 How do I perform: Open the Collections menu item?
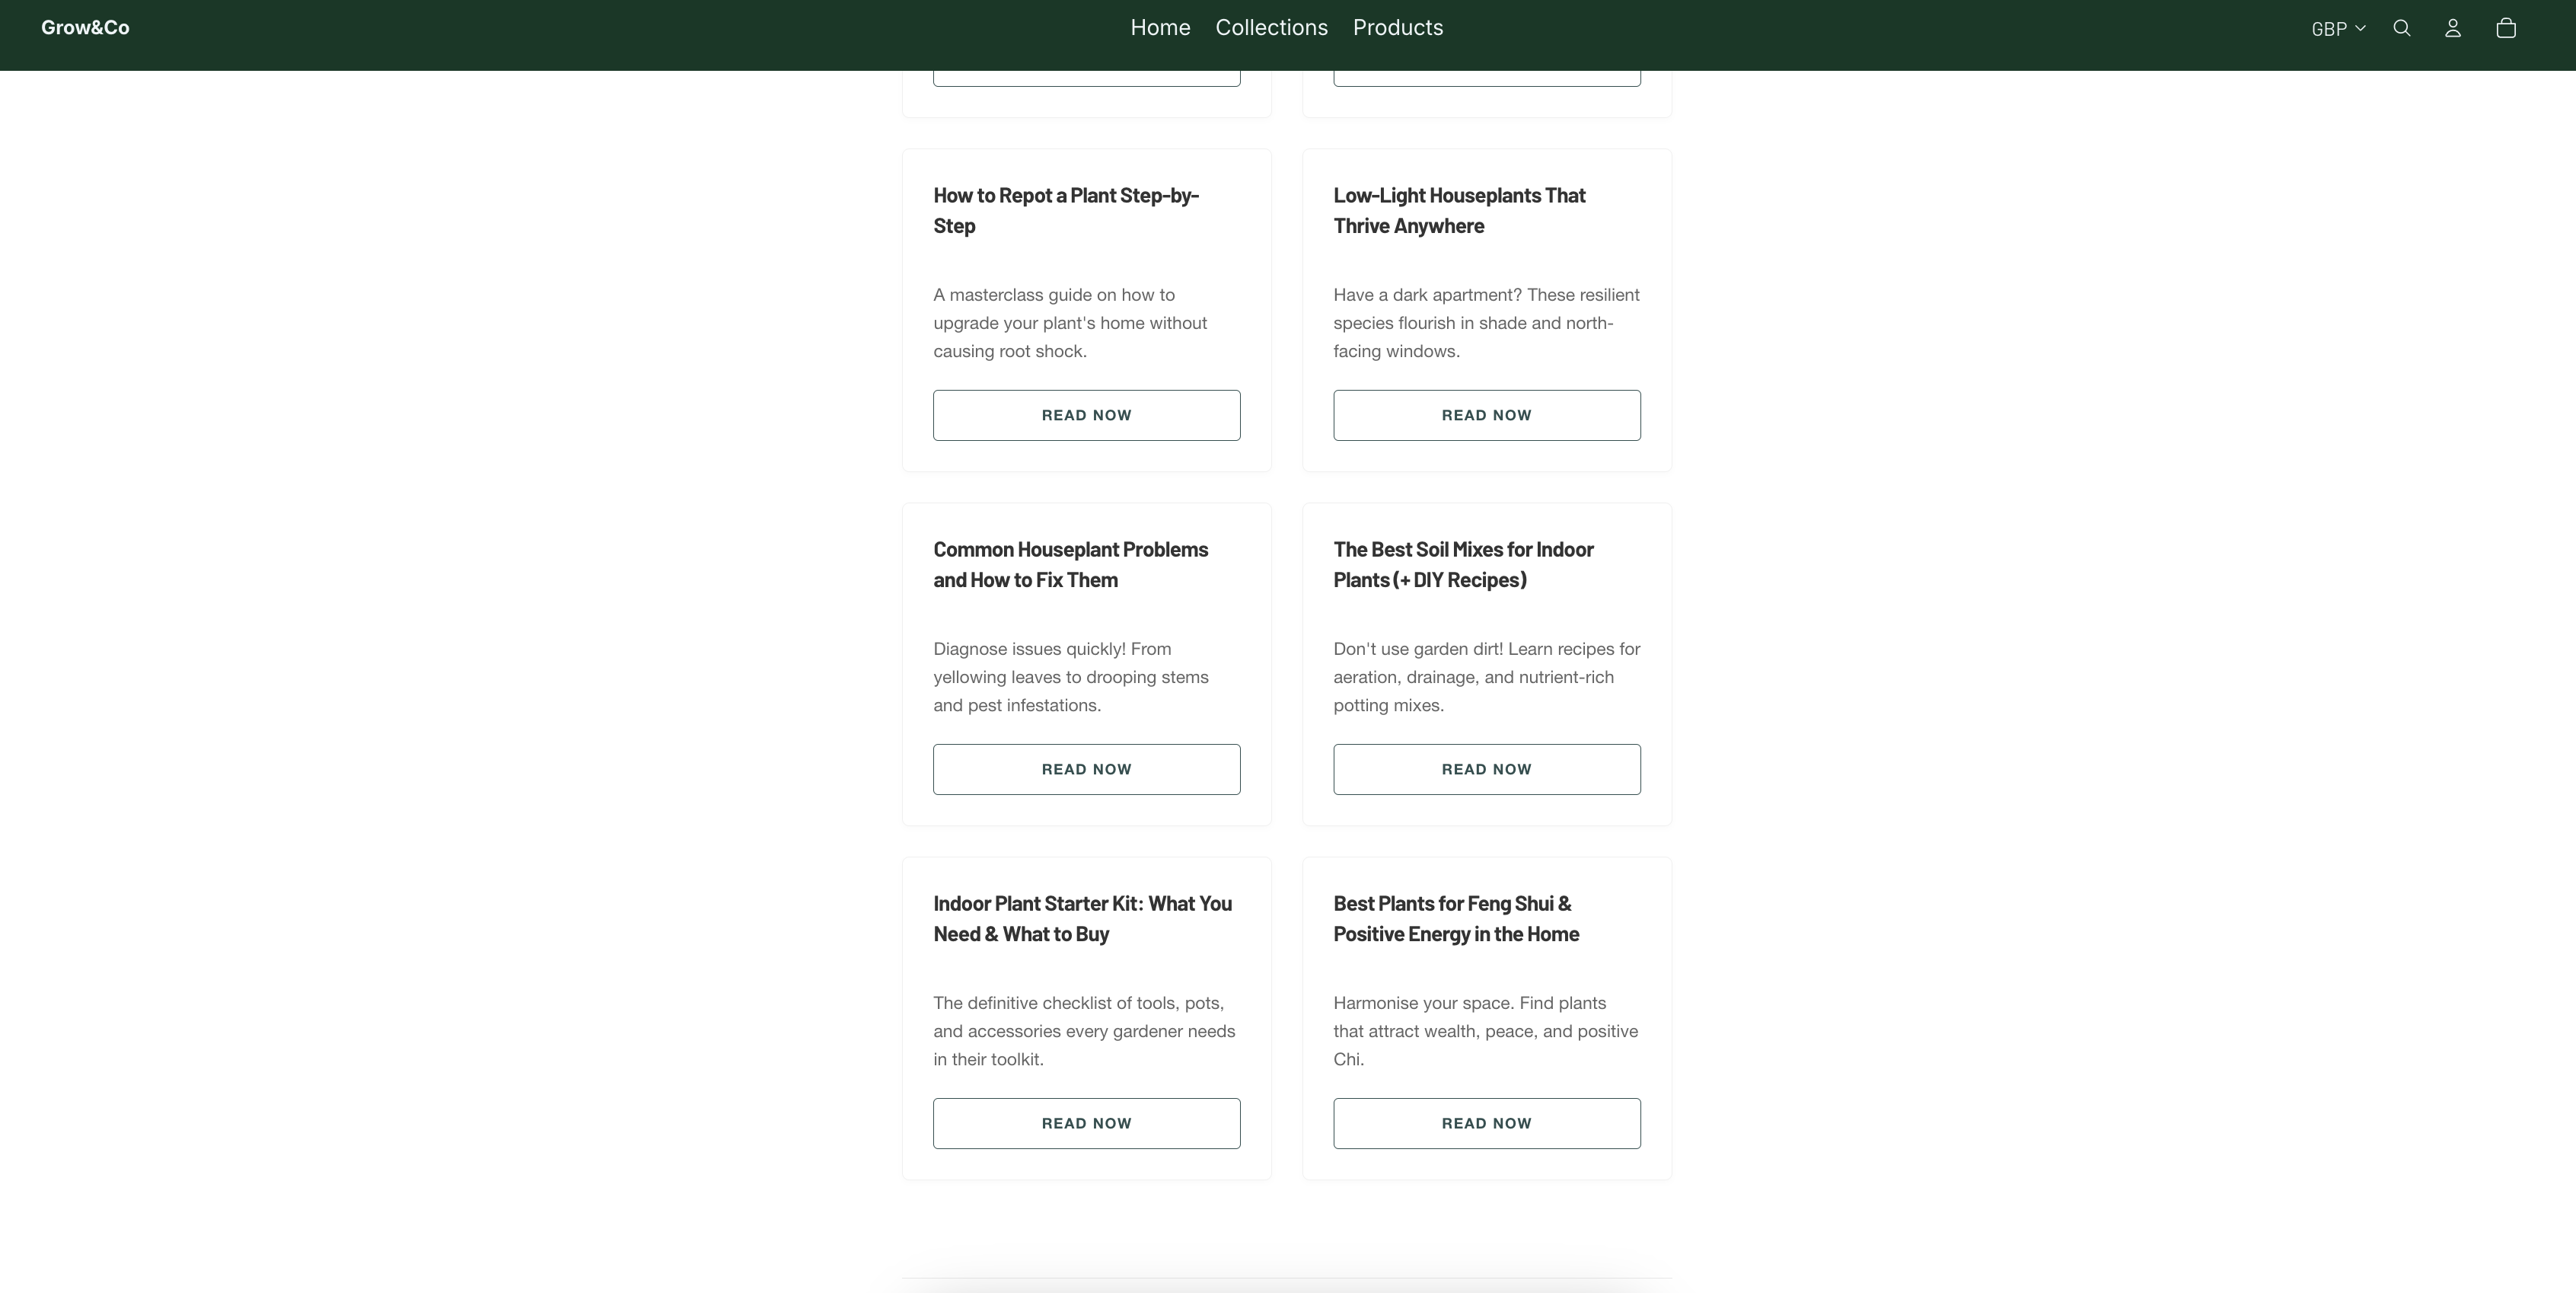1271,28
